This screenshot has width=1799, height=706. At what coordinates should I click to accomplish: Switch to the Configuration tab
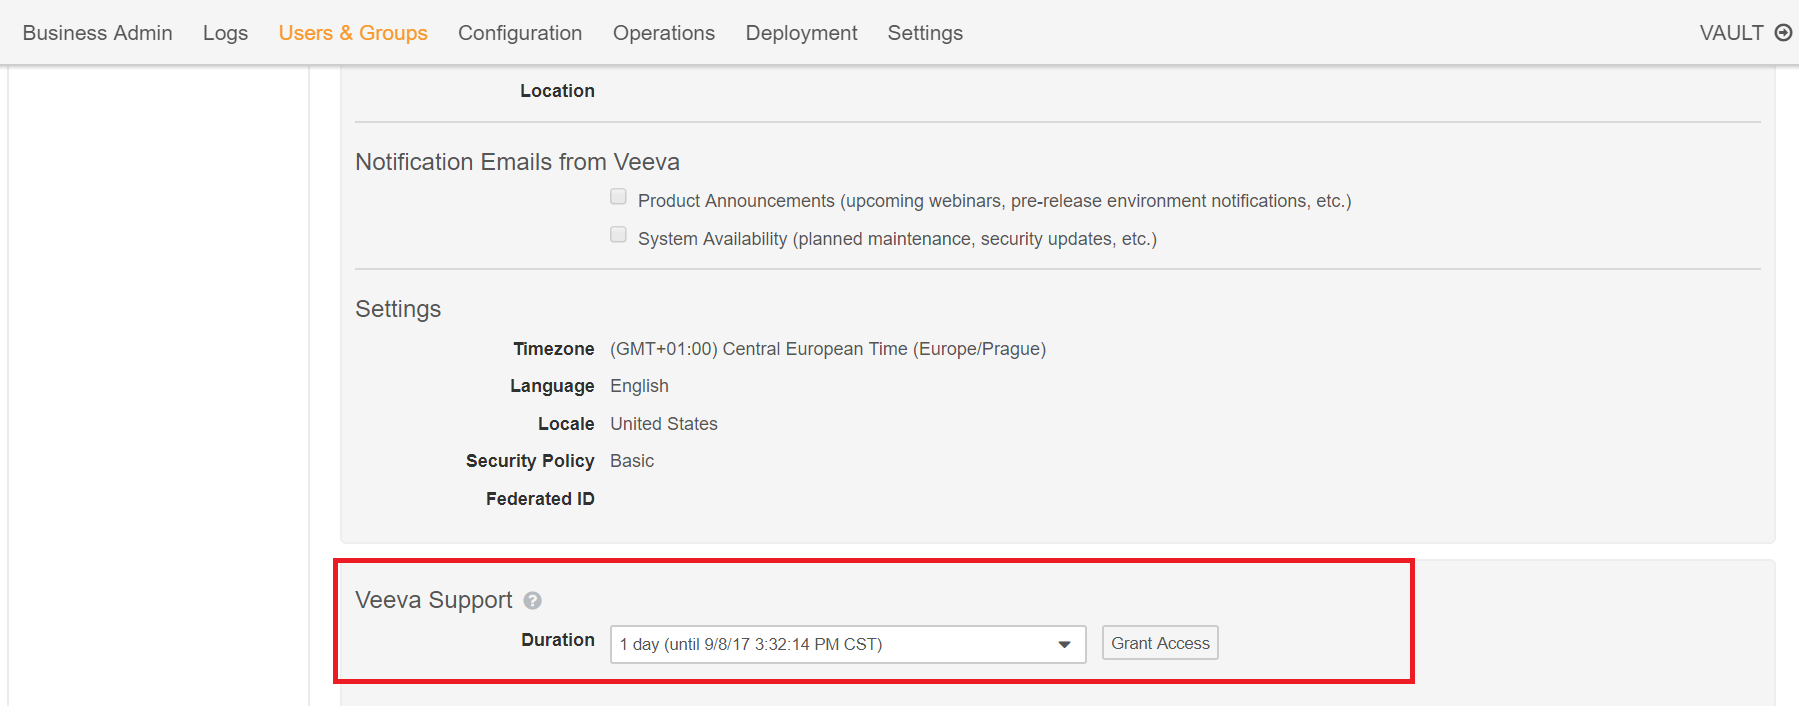[x=520, y=33]
